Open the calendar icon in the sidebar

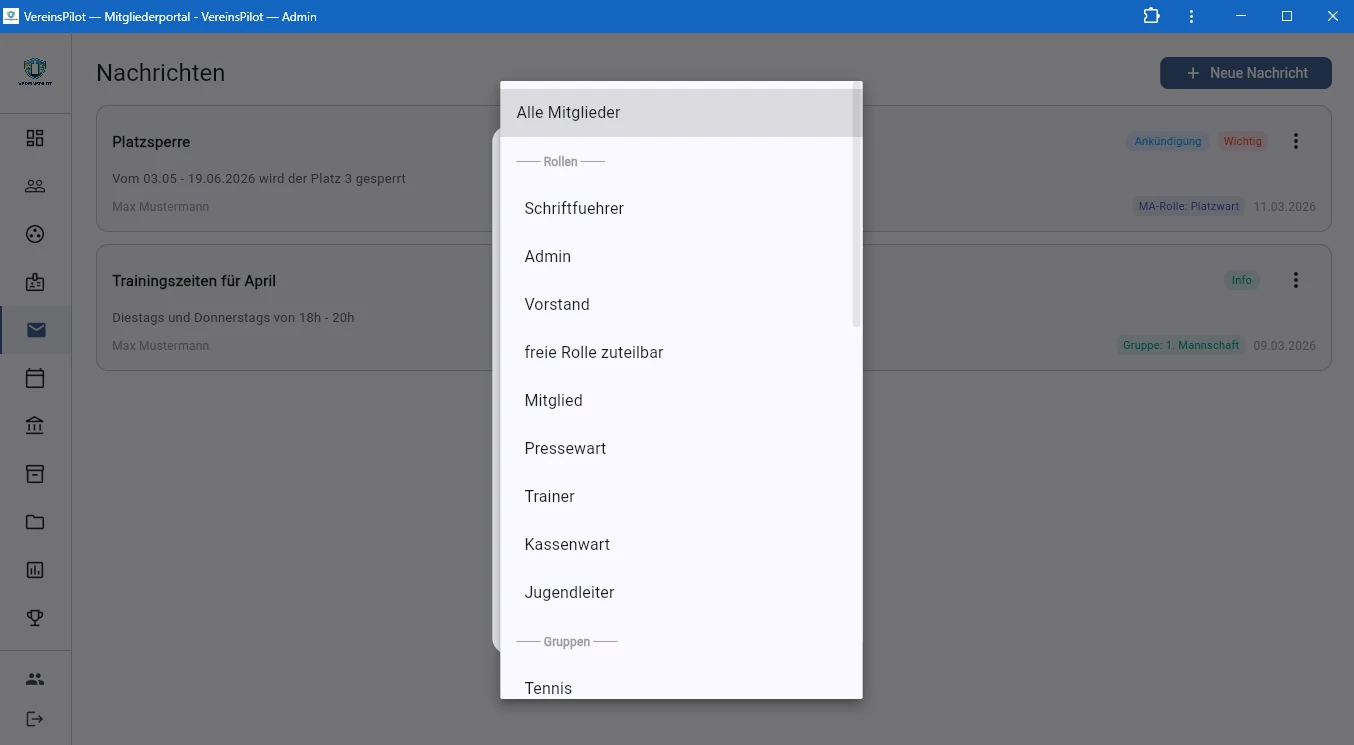click(35, 378)
